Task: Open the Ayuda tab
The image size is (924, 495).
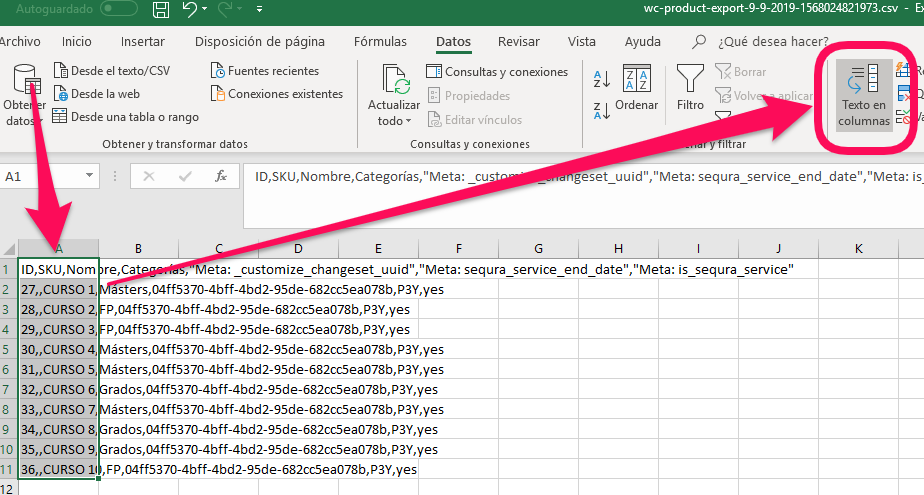Action: (x=642, y=41)
